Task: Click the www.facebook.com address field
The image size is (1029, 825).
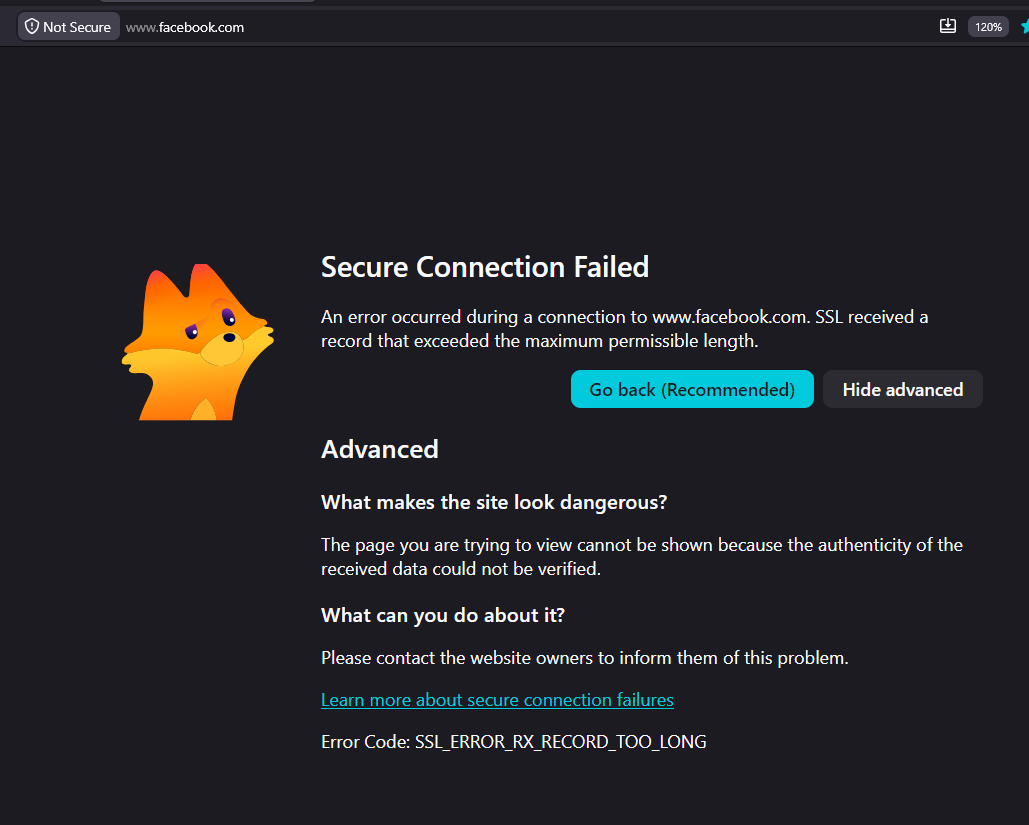Action: [x=184, y=27]
